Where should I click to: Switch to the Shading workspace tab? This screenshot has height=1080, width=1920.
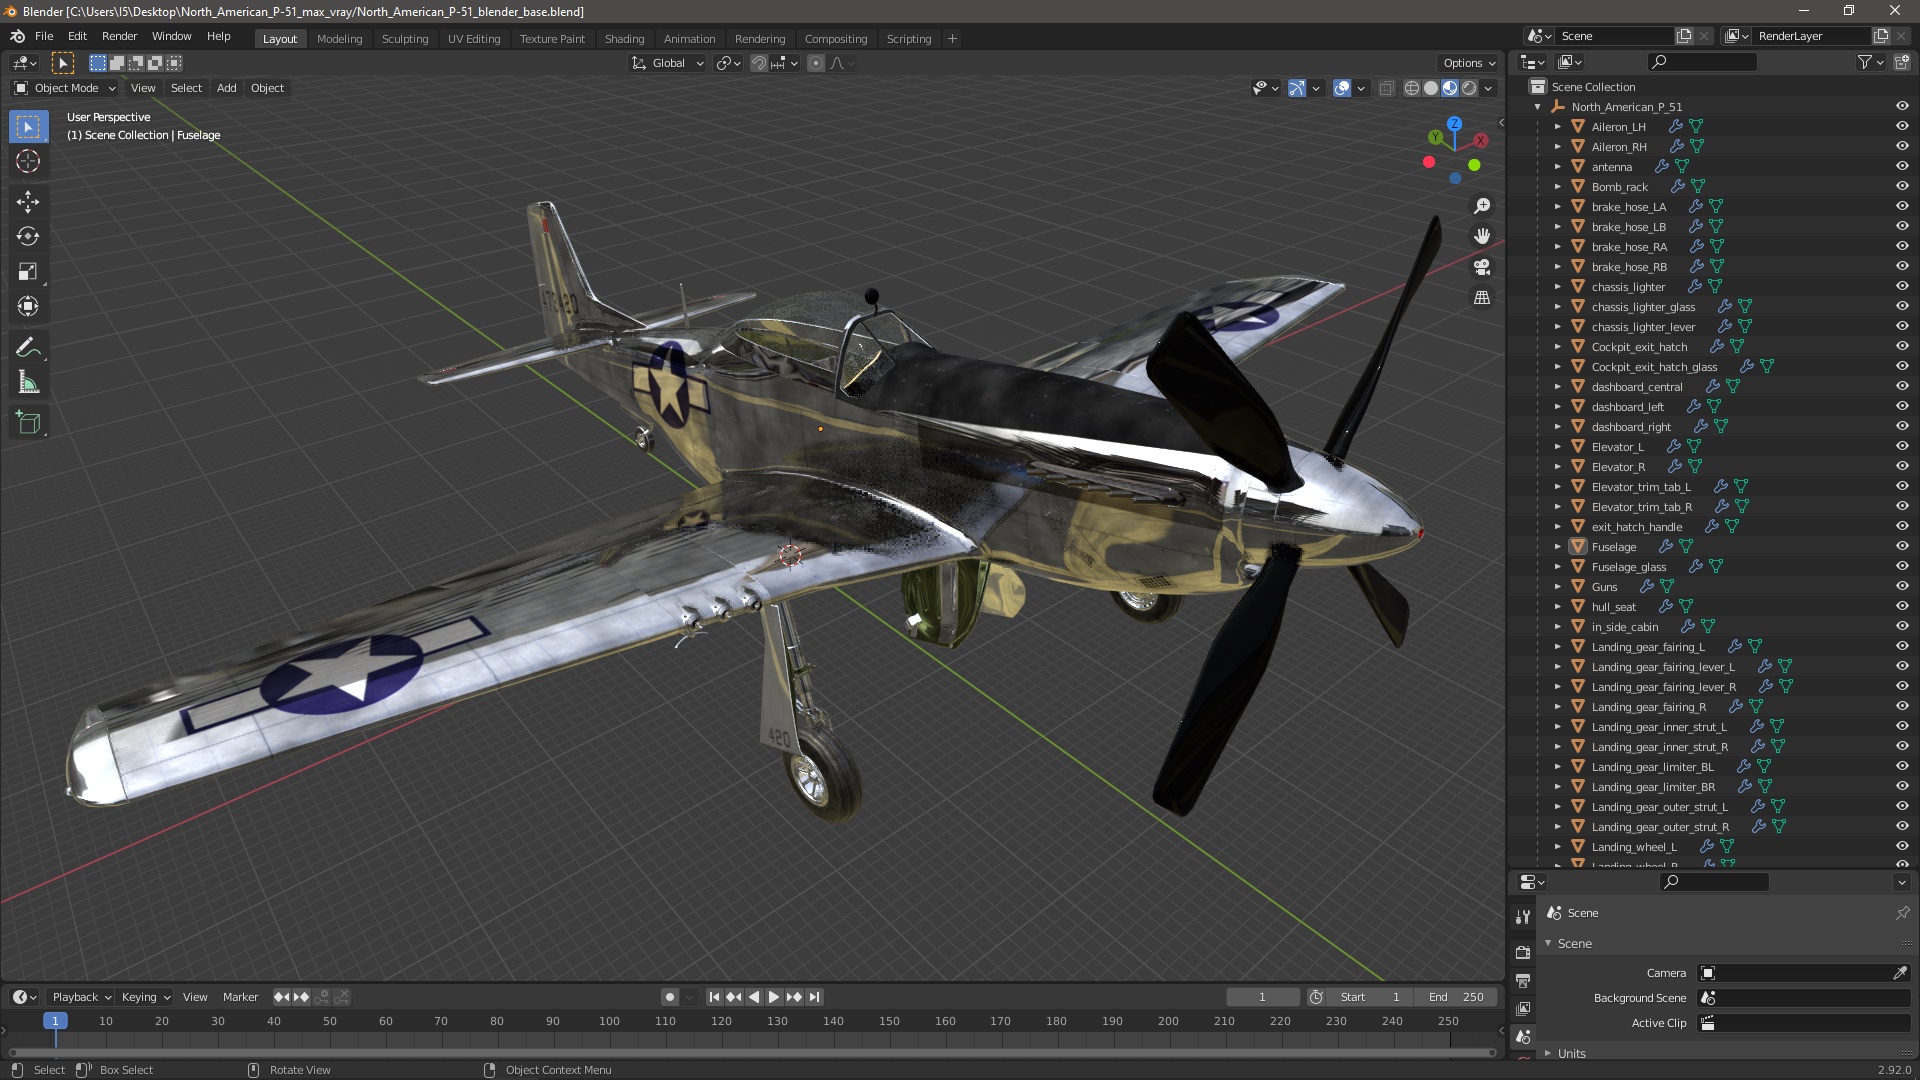coord(624,39)
